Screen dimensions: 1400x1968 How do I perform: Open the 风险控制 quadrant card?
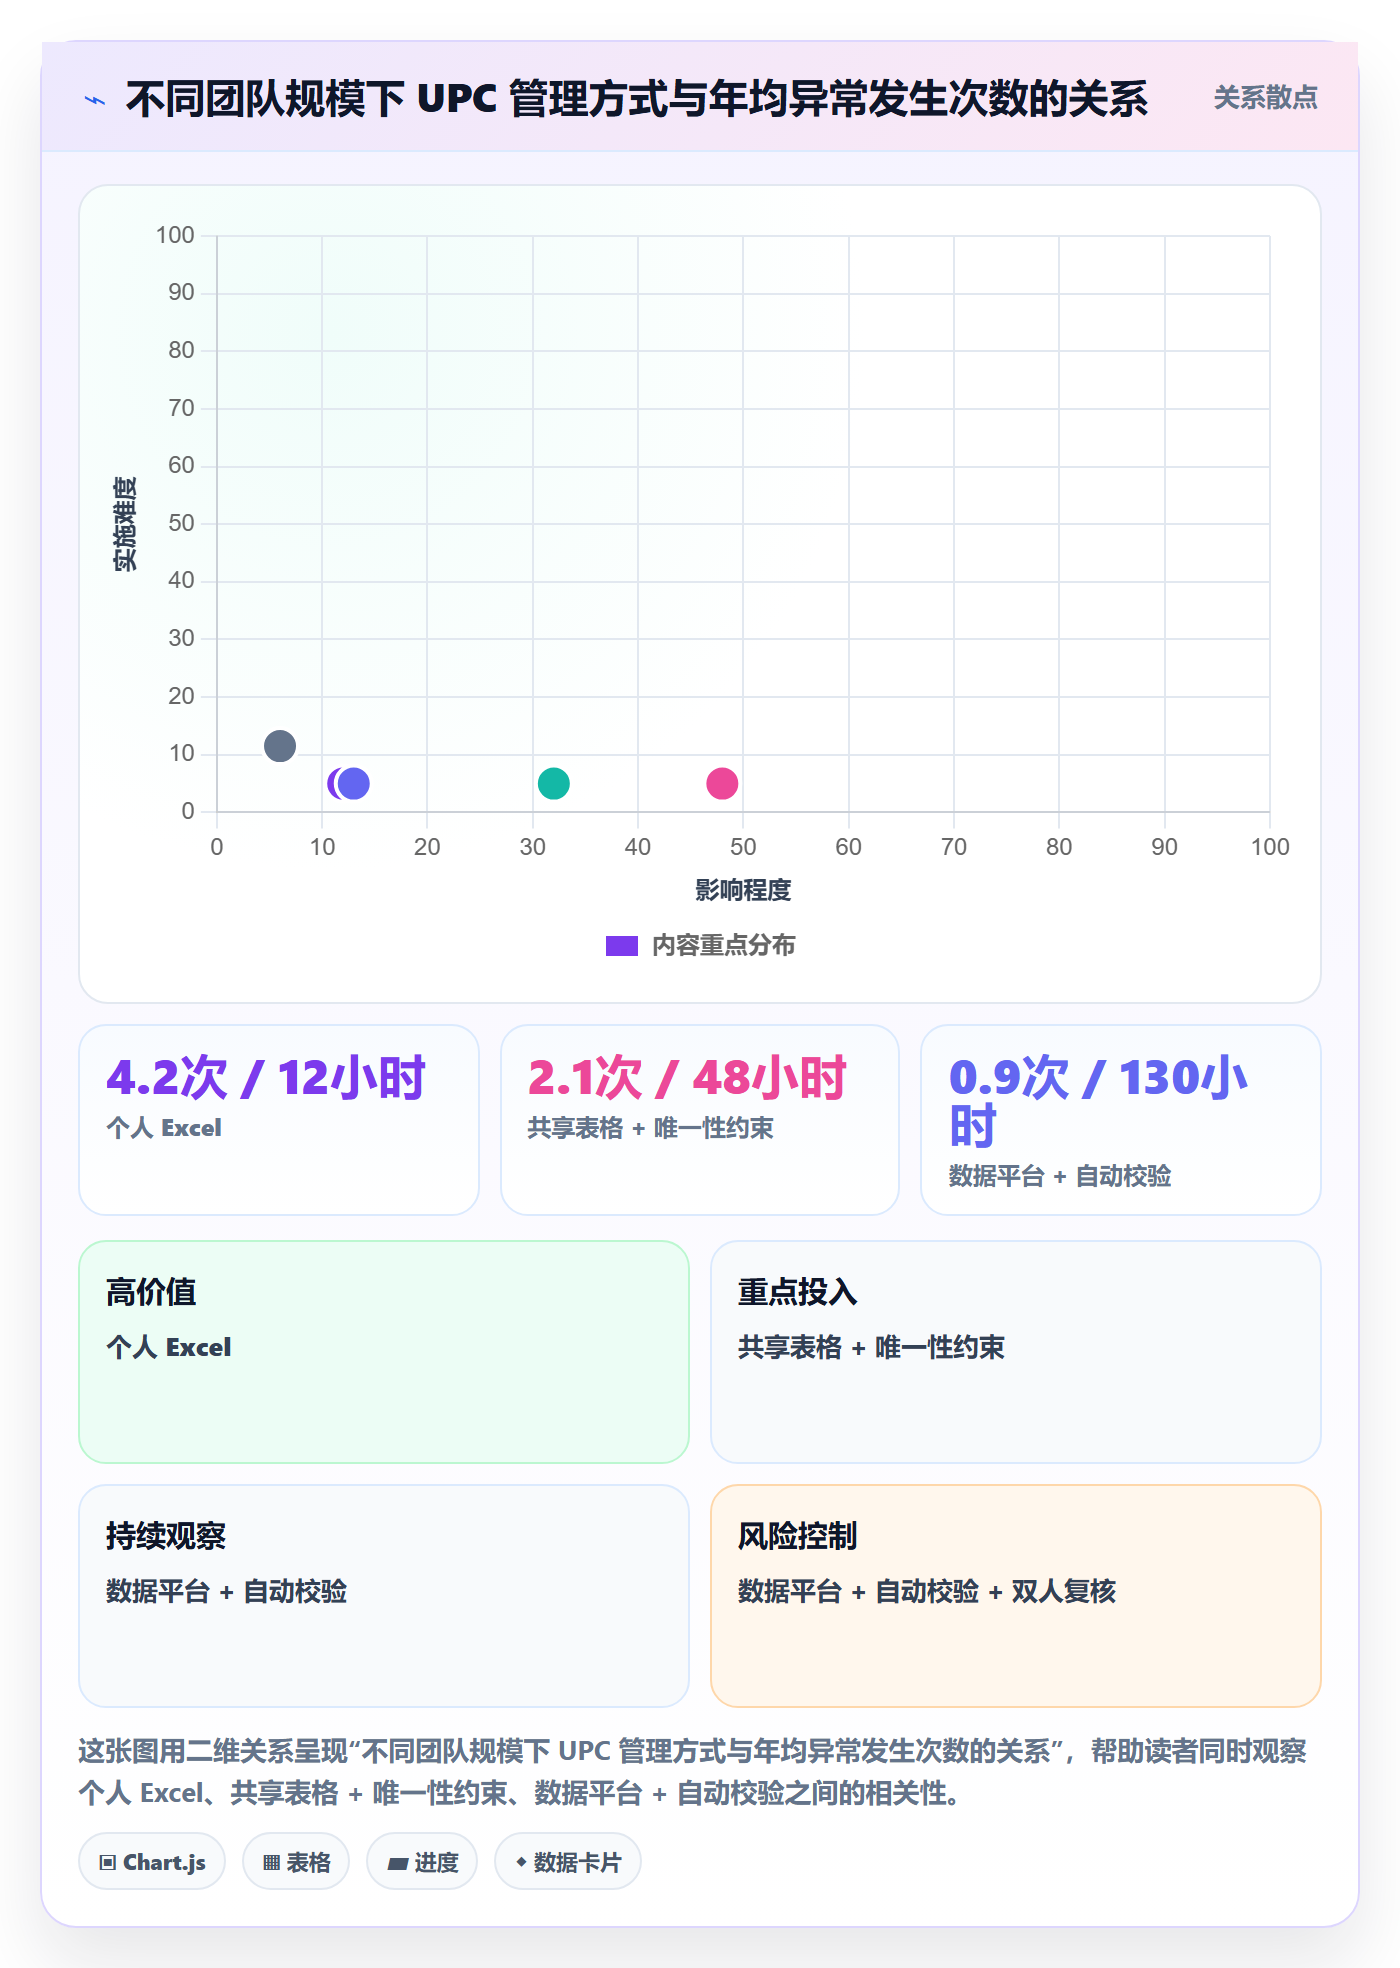click(1016, 1596)
